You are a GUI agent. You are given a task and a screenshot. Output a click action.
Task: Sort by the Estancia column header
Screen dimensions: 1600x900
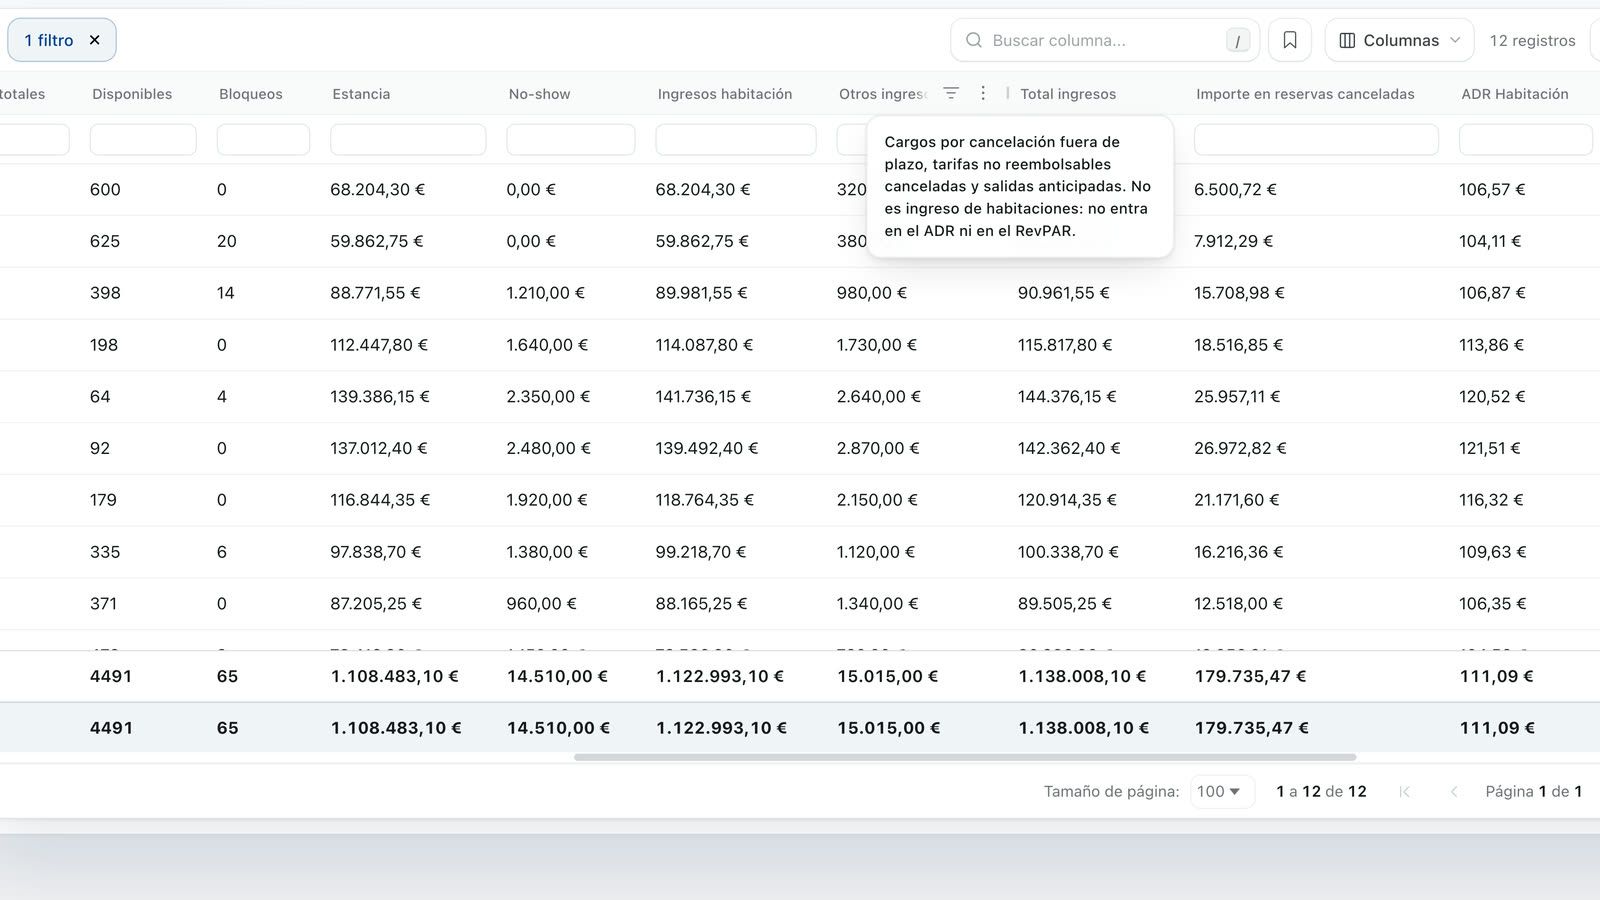point(361,94)
